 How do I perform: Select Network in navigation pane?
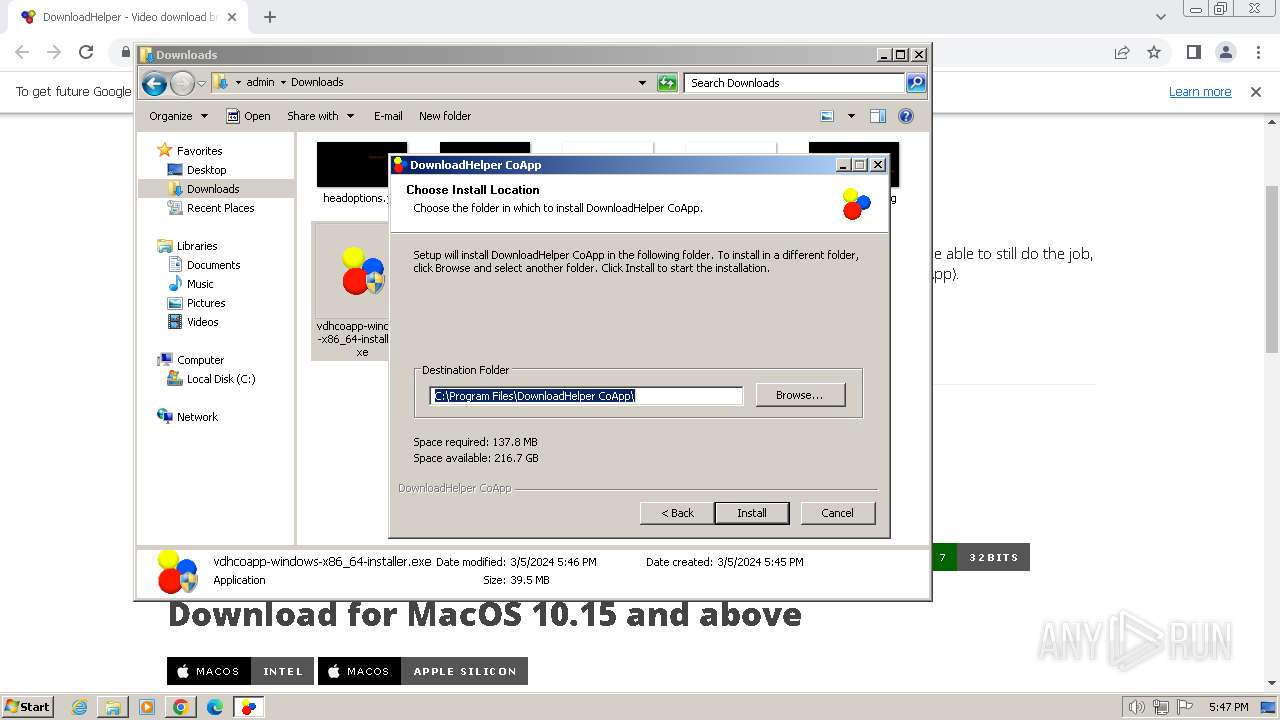197,417
